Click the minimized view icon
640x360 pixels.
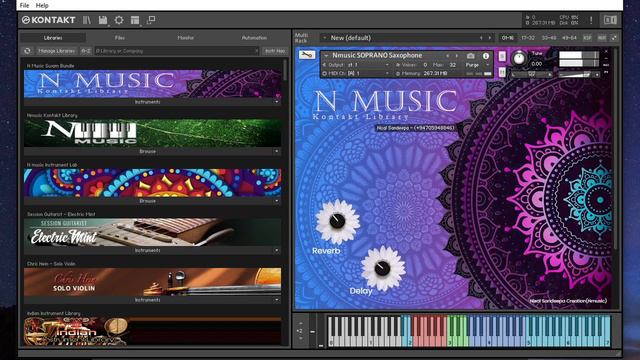pos(151,20)
